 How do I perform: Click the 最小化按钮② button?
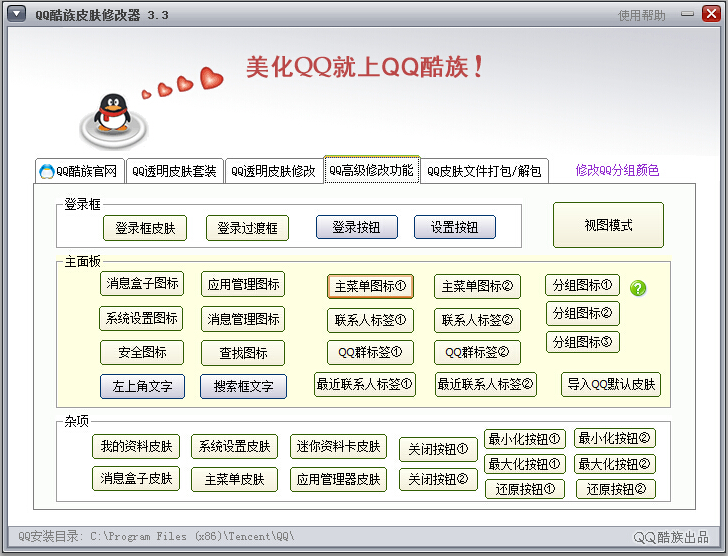pyautogui.click(x=615, y=438)
